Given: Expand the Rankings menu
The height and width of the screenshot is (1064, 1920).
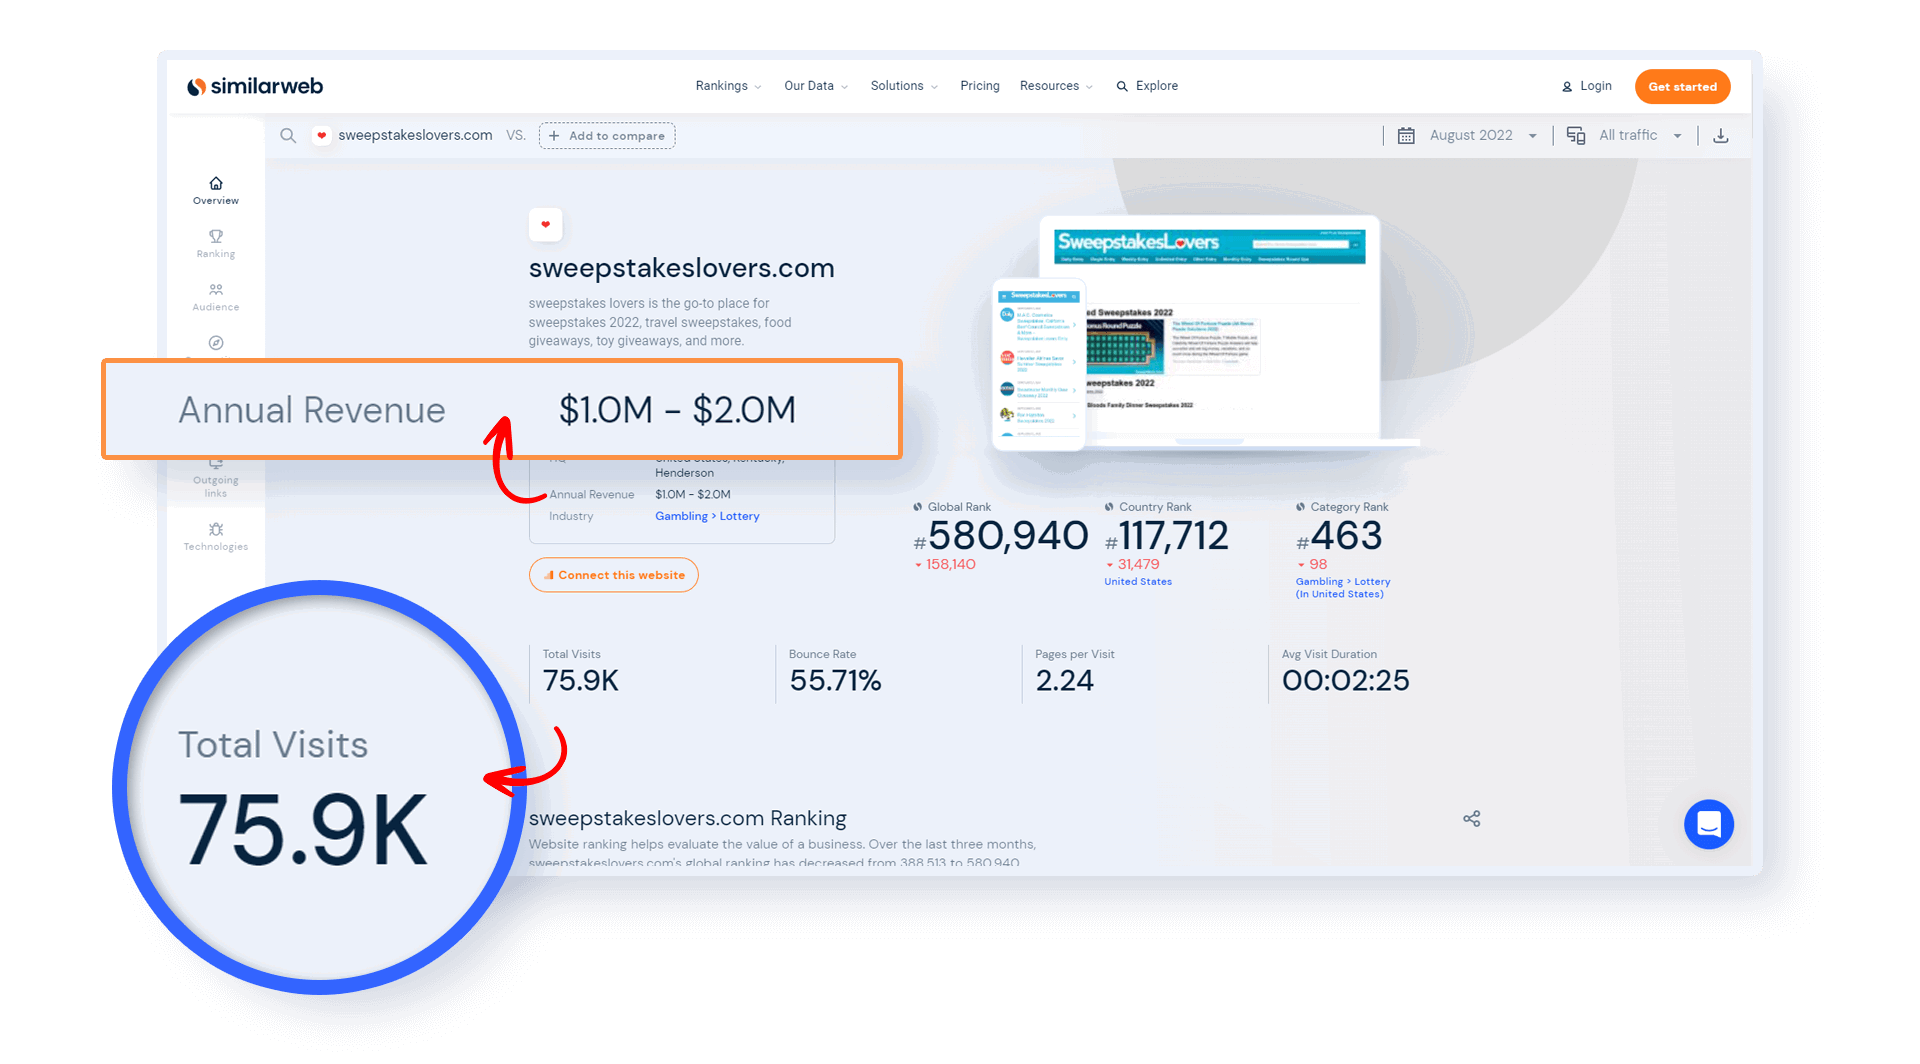Looking at the screenshot, I should 727,86.
